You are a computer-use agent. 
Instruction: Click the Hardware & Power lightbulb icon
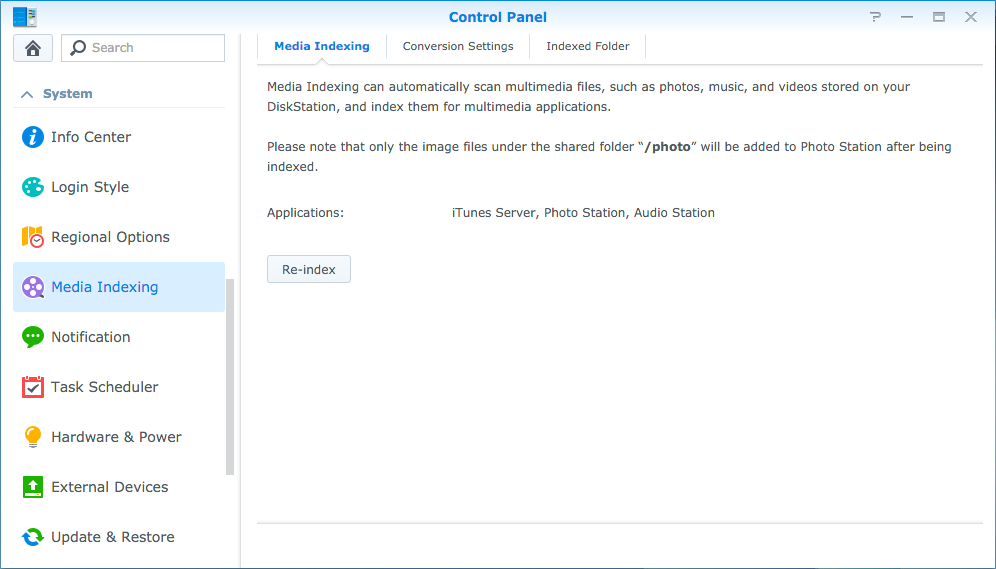pos(33,437)
